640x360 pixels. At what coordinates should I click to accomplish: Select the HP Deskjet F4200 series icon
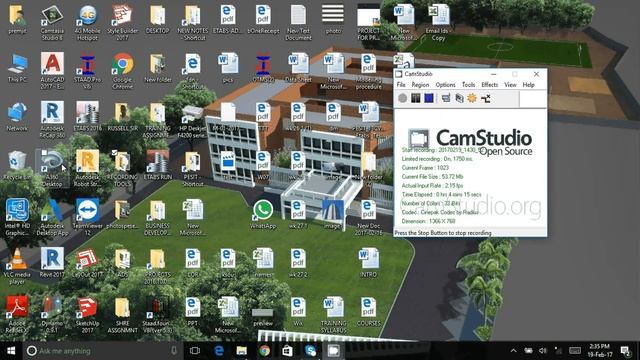[193, 119]
